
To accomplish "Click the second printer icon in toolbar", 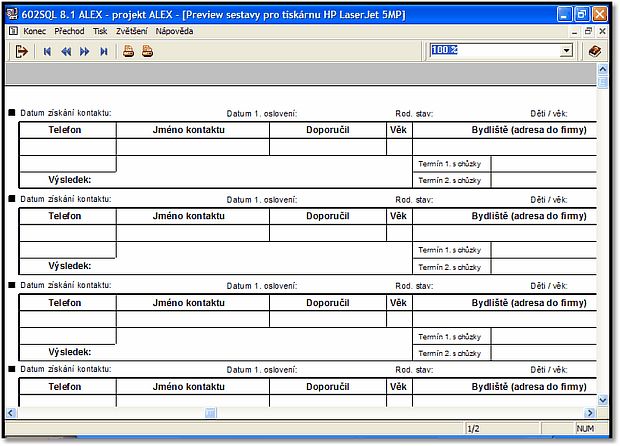I will pos(147,51).
